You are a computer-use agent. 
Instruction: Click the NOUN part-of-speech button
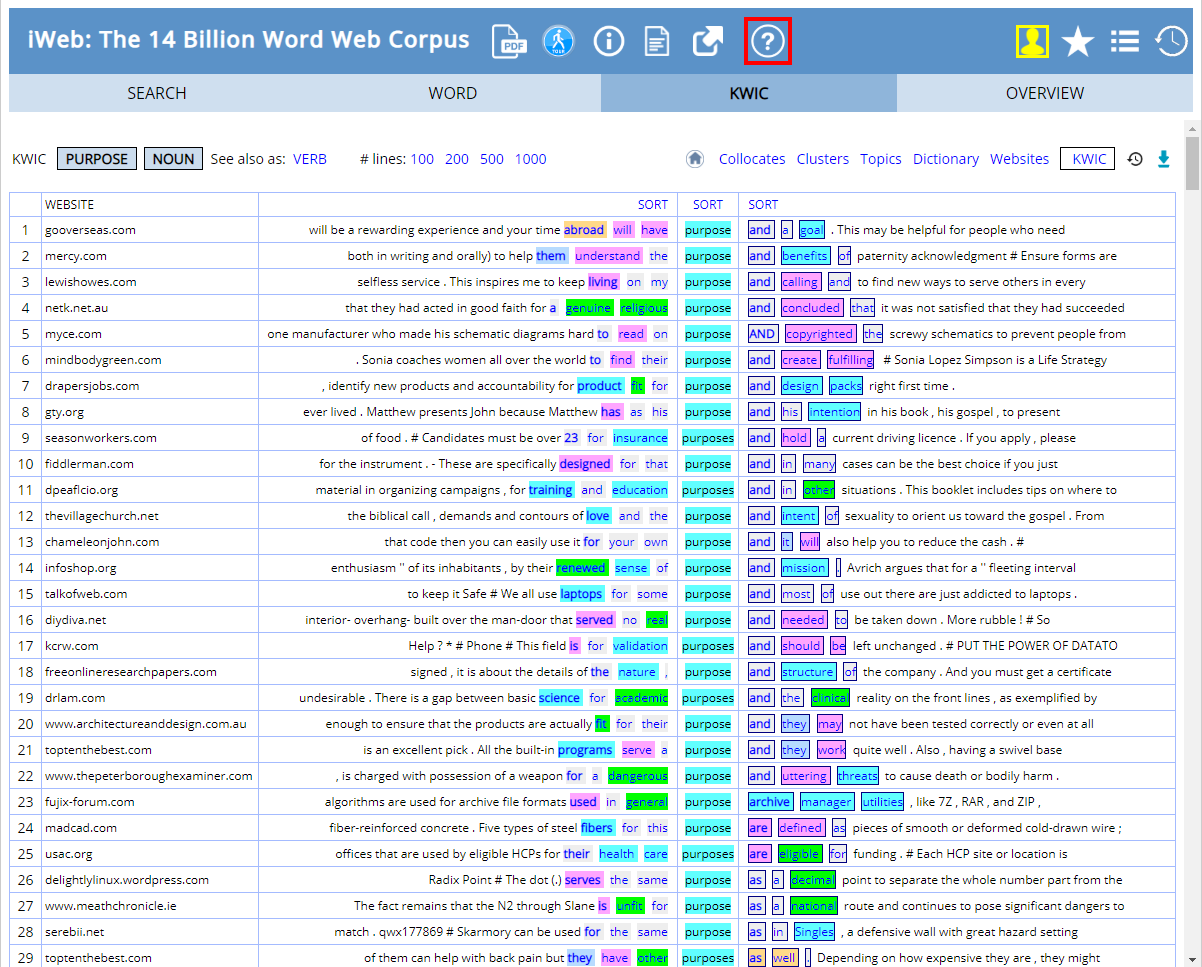(x=173, y=159)
